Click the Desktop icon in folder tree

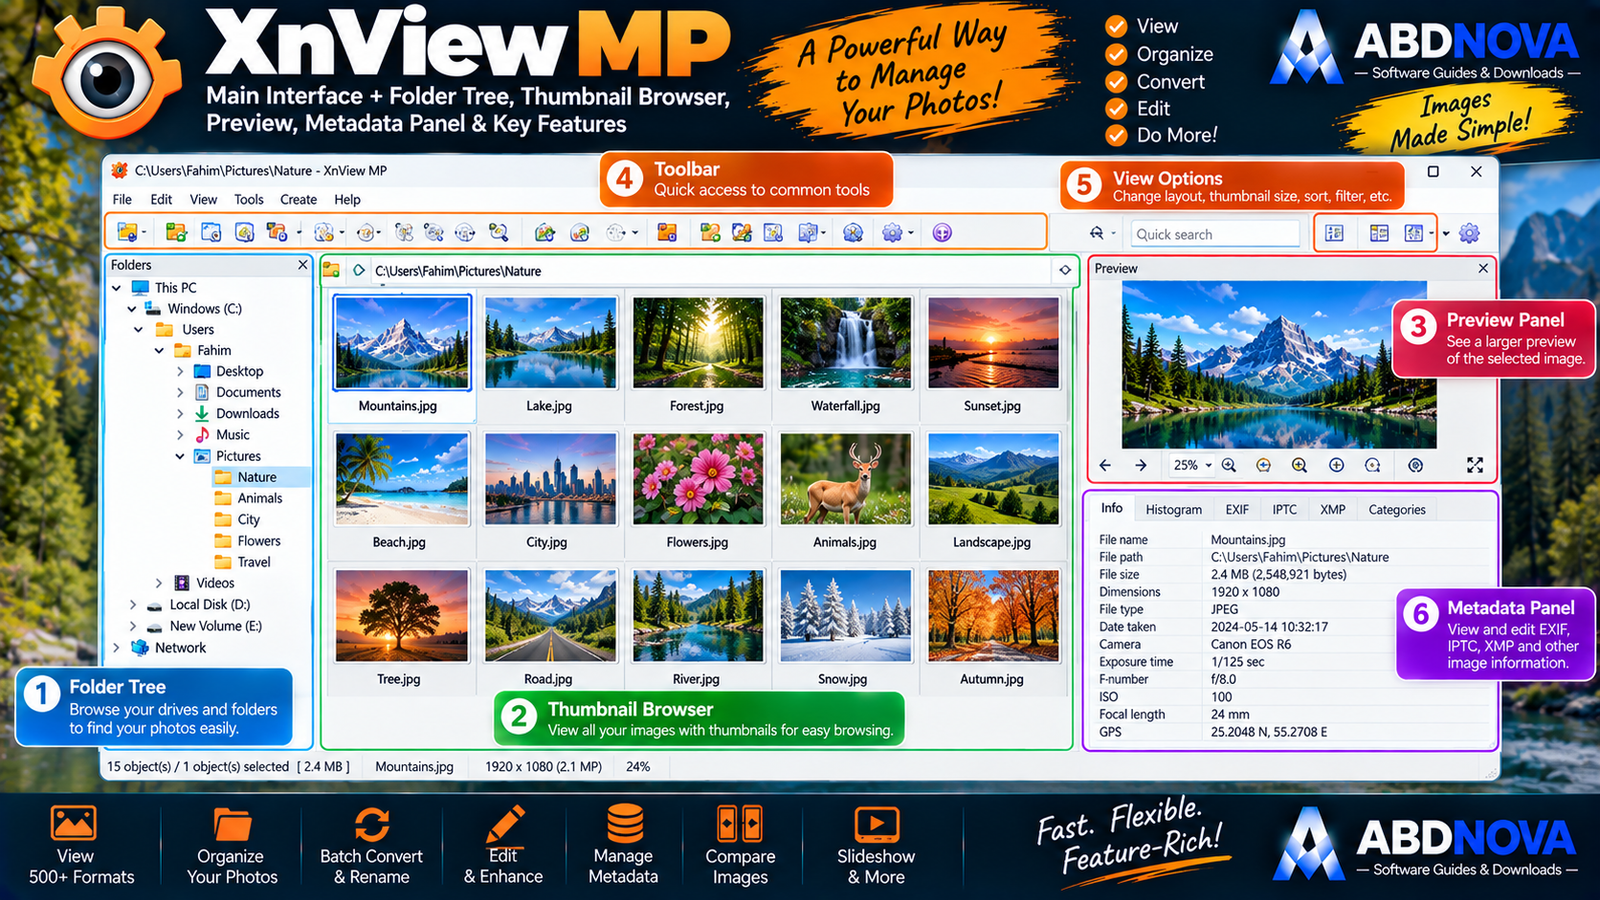tap(202, 372)
